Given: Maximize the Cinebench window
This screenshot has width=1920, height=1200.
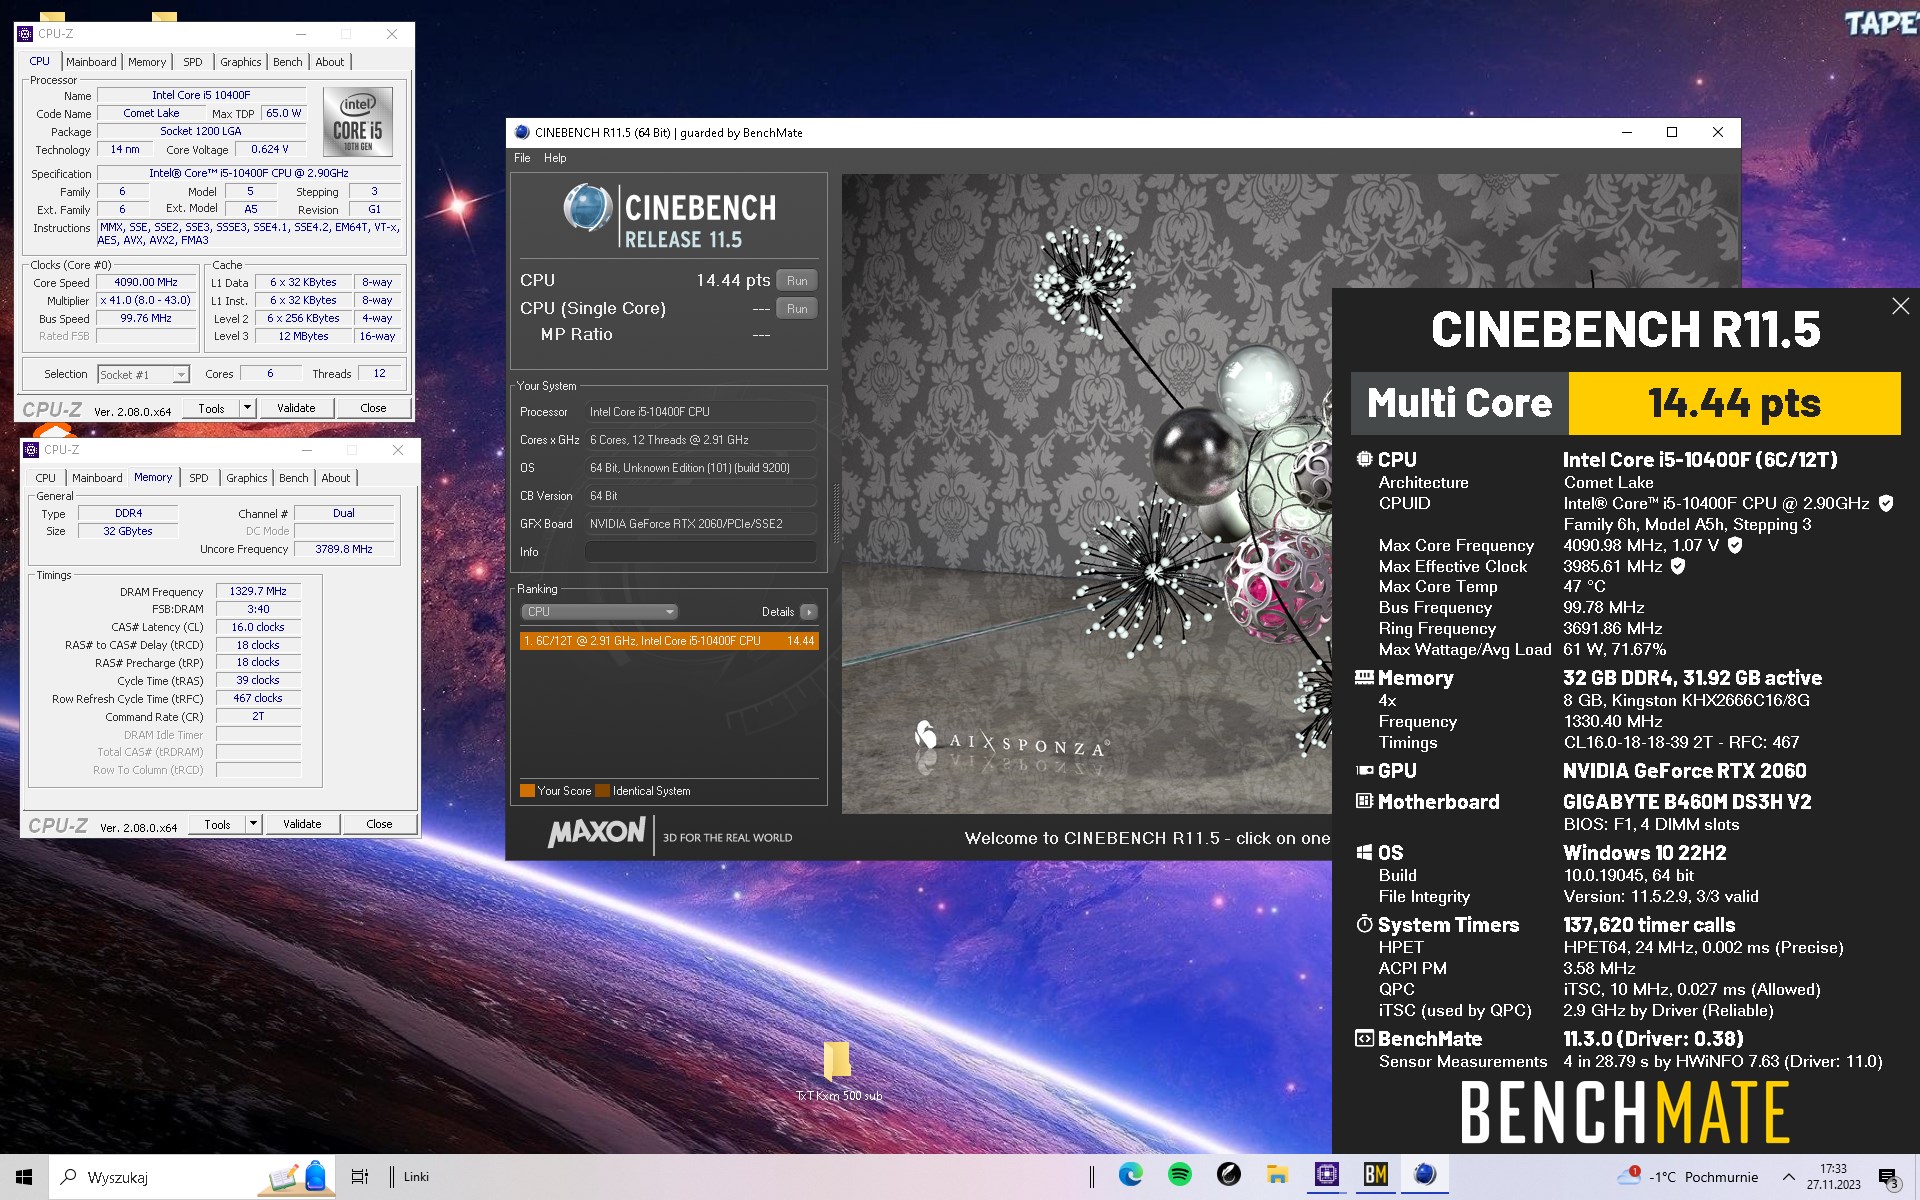Looking at the screenshot, I should 1671,132.
